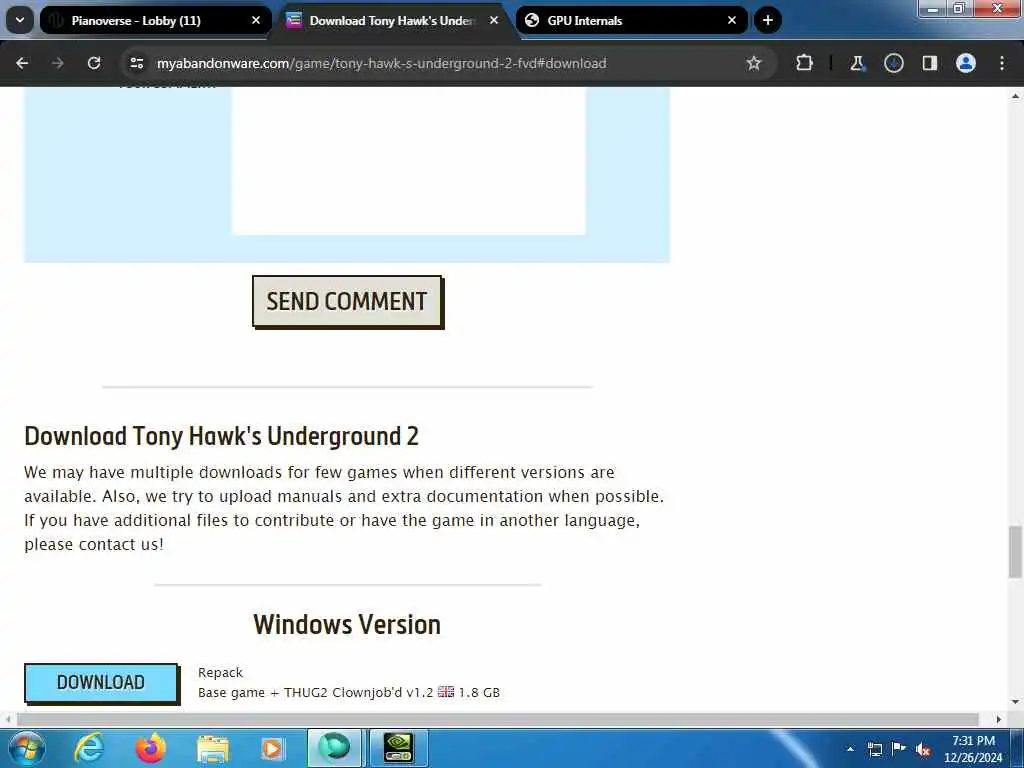Image resolution: width=1024 pixels, height=768 pixels.
Task: Bookmark this page with the star
Action: coord(754,63)
